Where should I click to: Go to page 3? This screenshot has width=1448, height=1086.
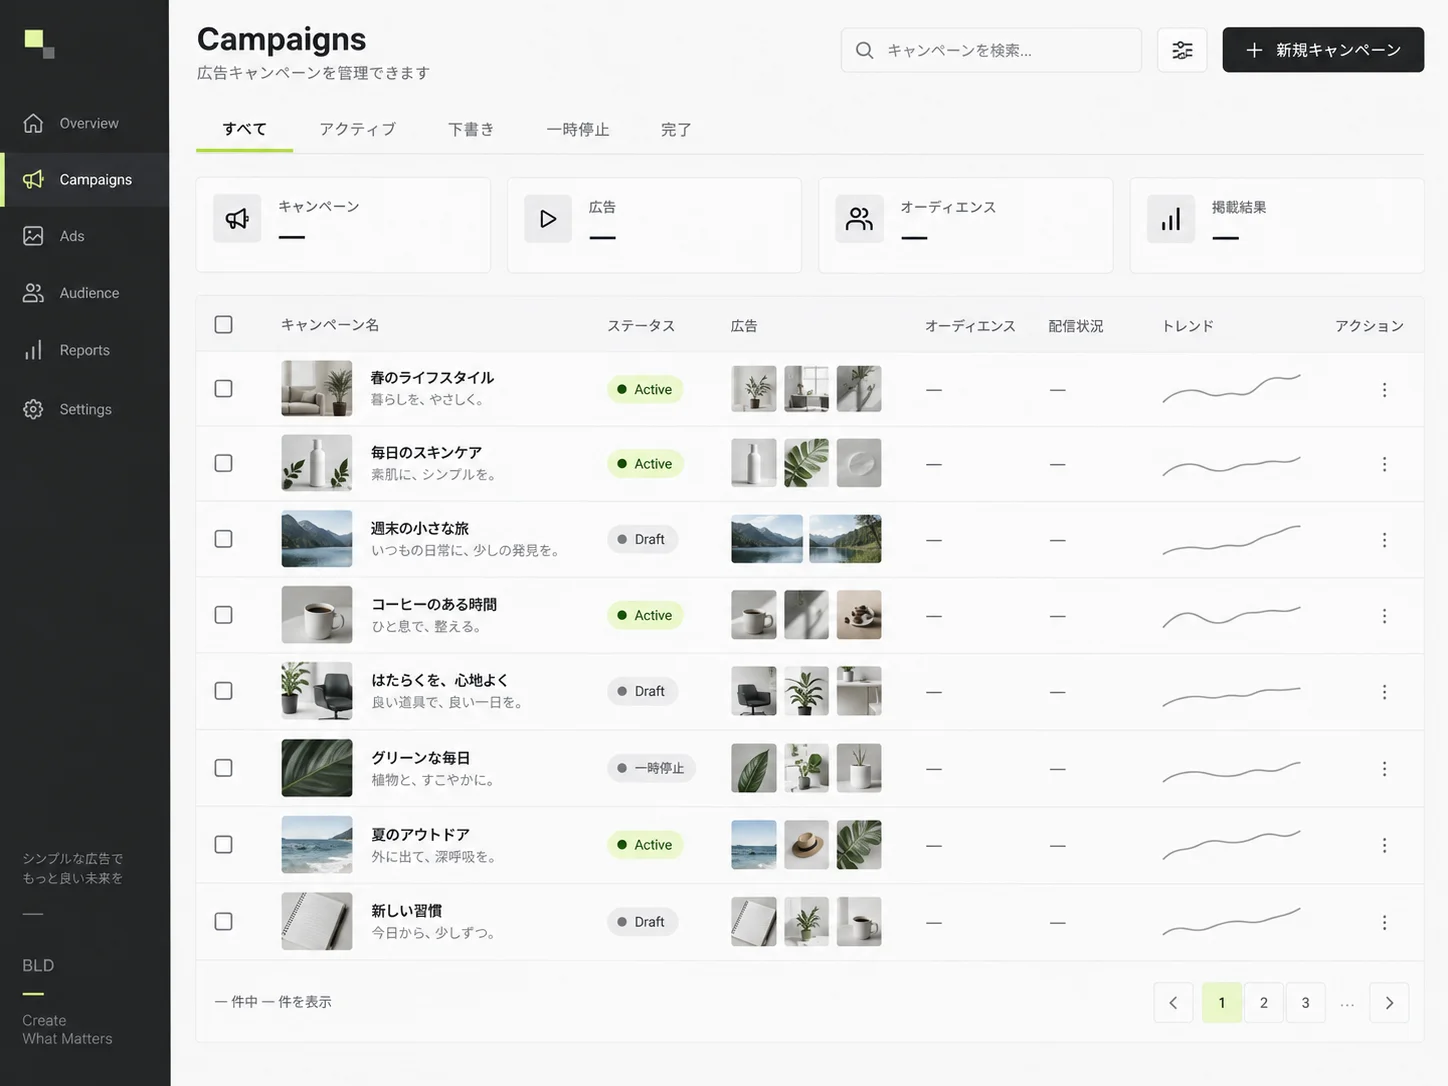pos(1305,1003)
